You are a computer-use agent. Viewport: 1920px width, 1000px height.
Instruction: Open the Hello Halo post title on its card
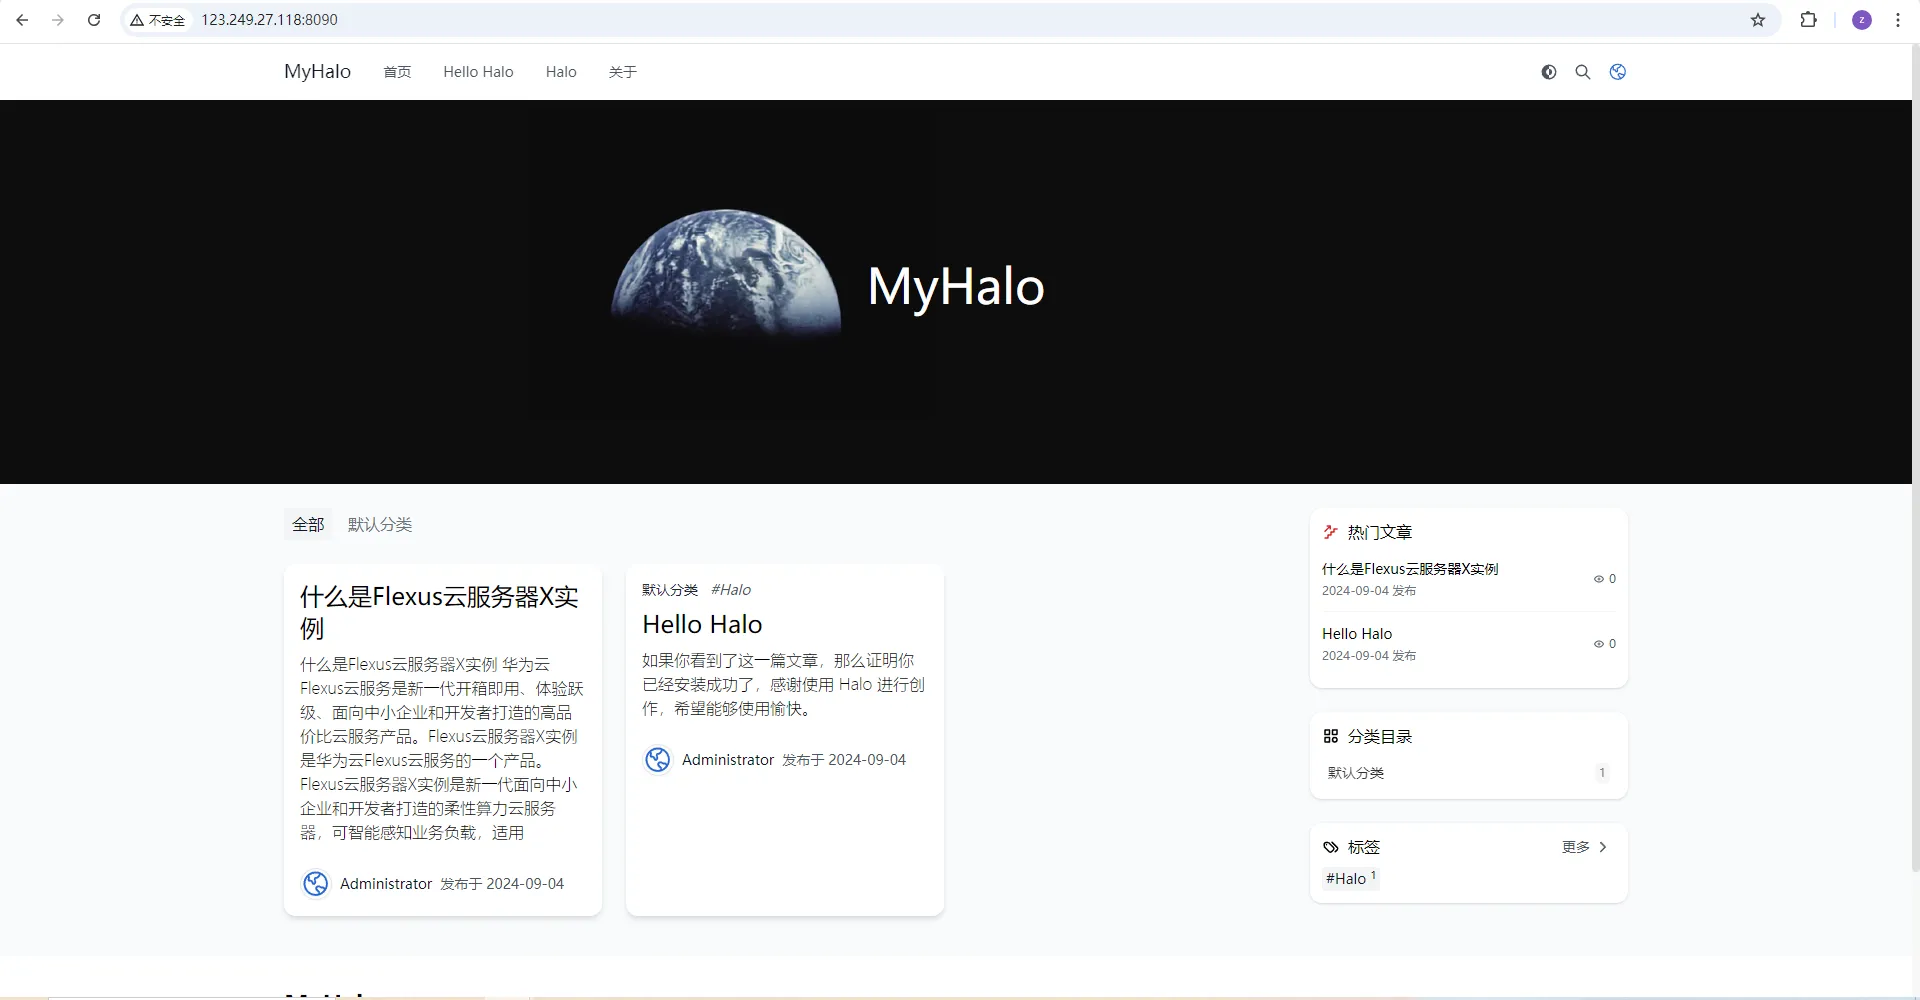pos(702,624)
